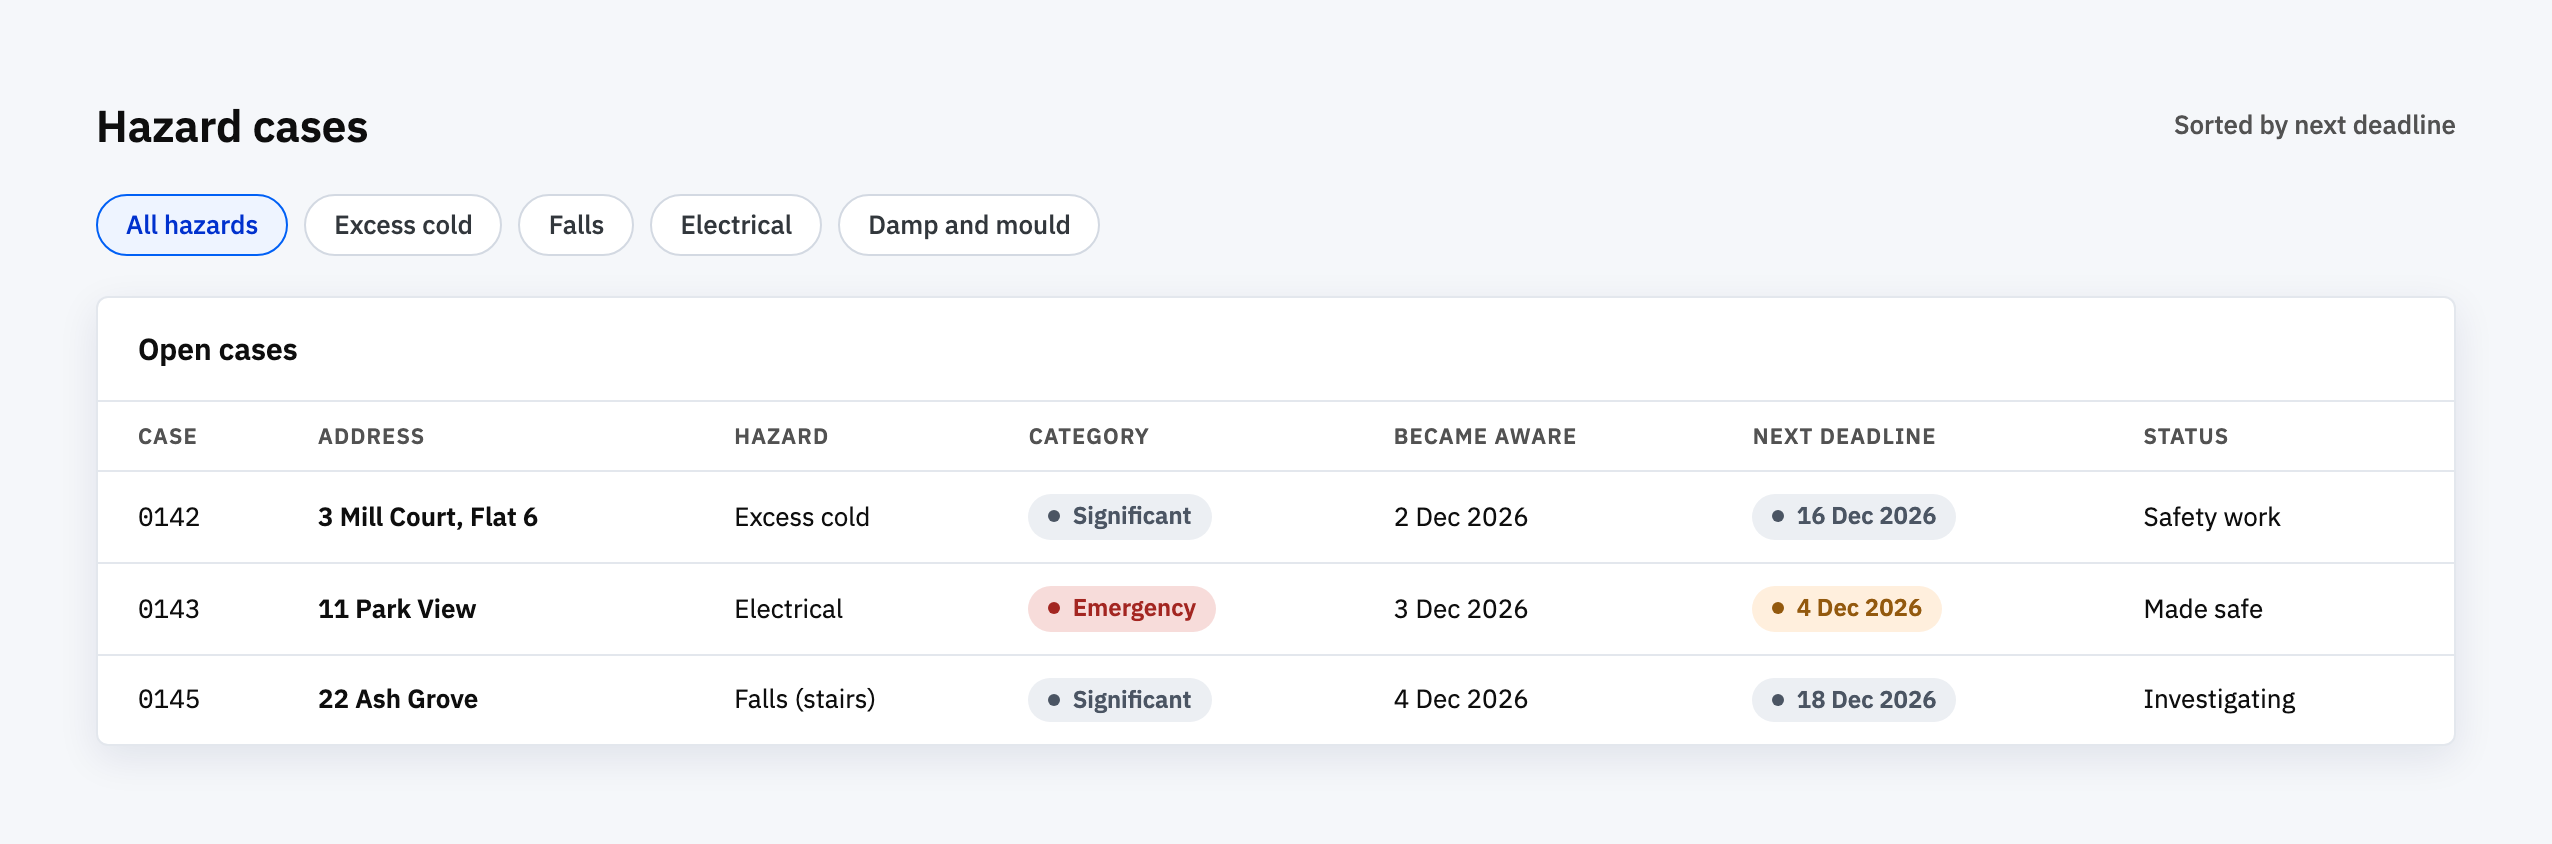2552x844 pixels.
Task: Click the Sorted by next deadline label
Action: (x=2314, y=125)
